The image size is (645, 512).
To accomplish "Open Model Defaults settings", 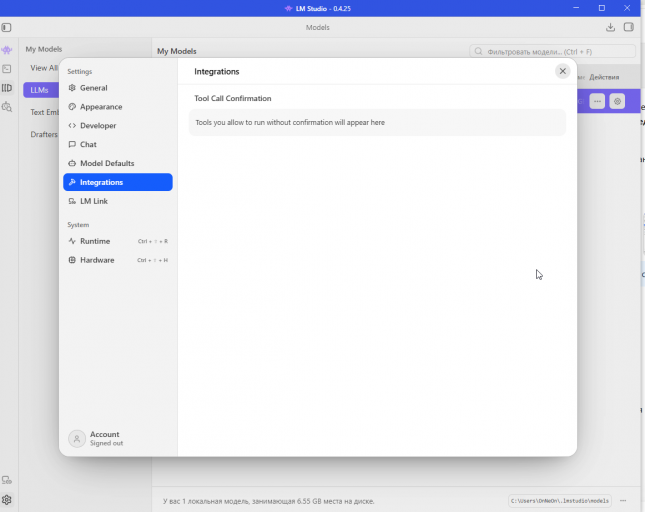I will (118, 163).
